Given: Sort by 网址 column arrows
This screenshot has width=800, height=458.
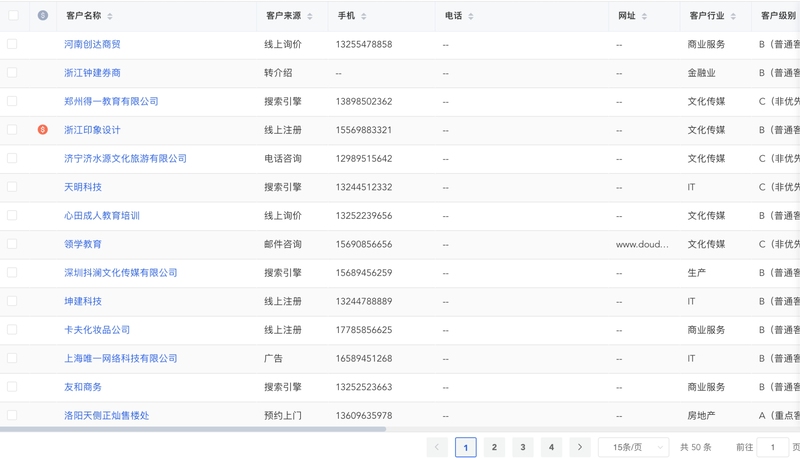Looking at the screenshot, I should coord(644,16).
